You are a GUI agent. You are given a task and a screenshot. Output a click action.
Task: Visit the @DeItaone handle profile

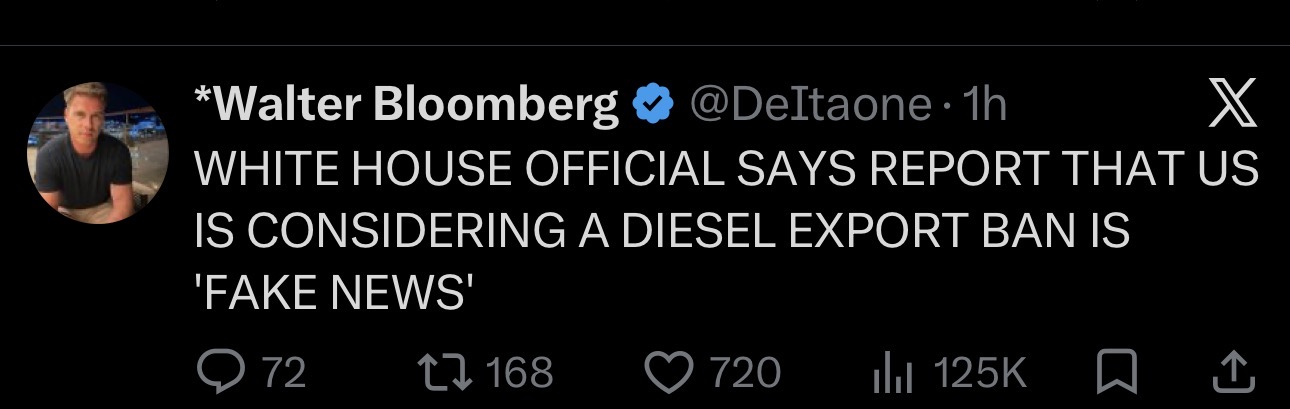click(x=807, y=105)
